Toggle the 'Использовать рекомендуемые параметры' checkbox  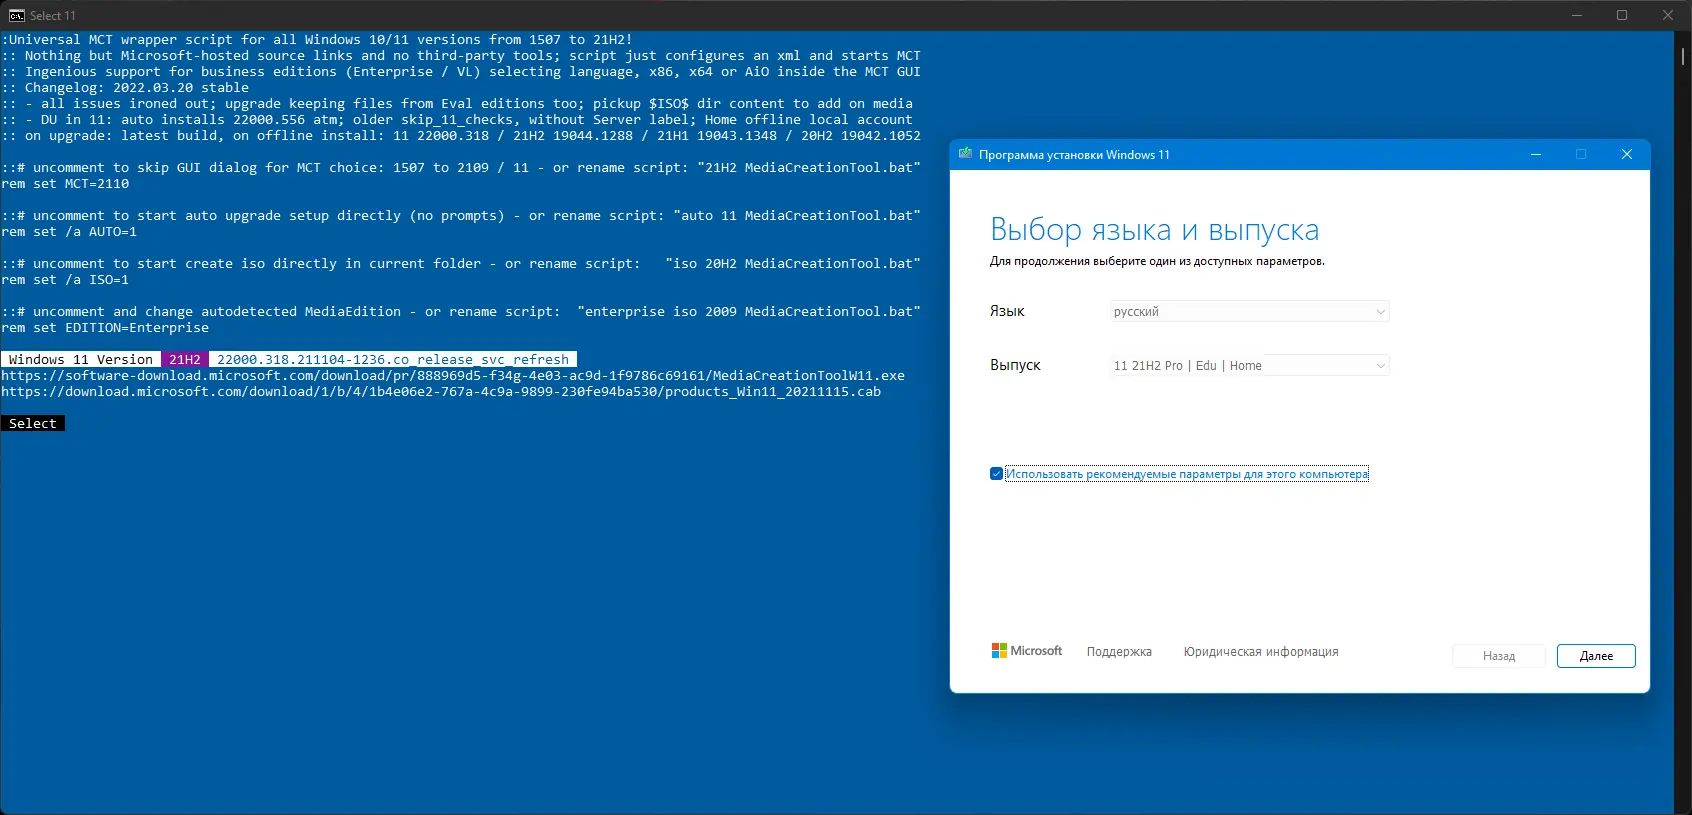click(996, 474)
